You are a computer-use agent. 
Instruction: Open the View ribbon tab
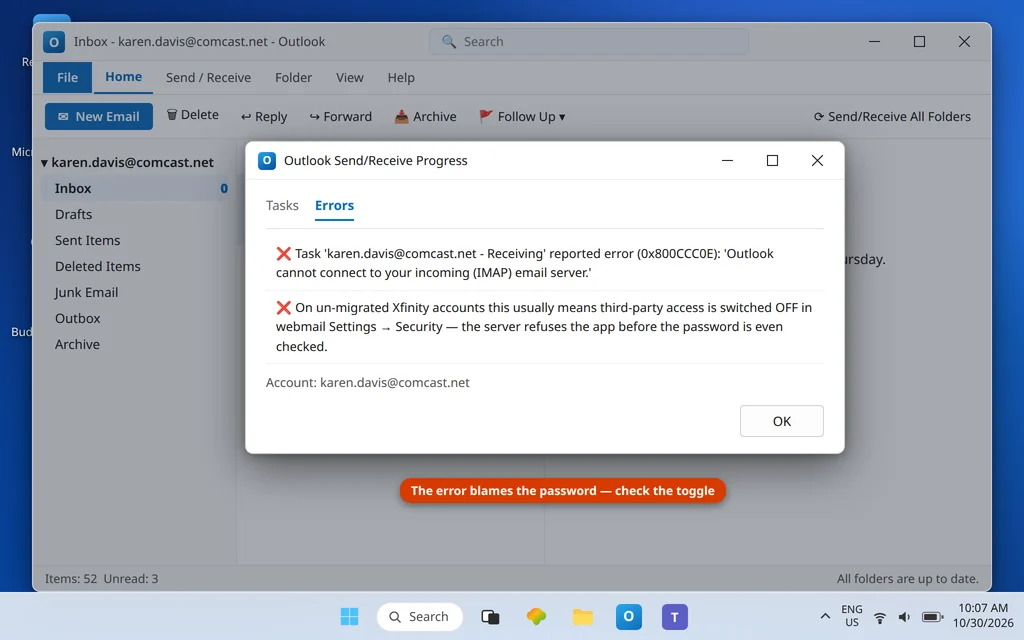(349, 78)
